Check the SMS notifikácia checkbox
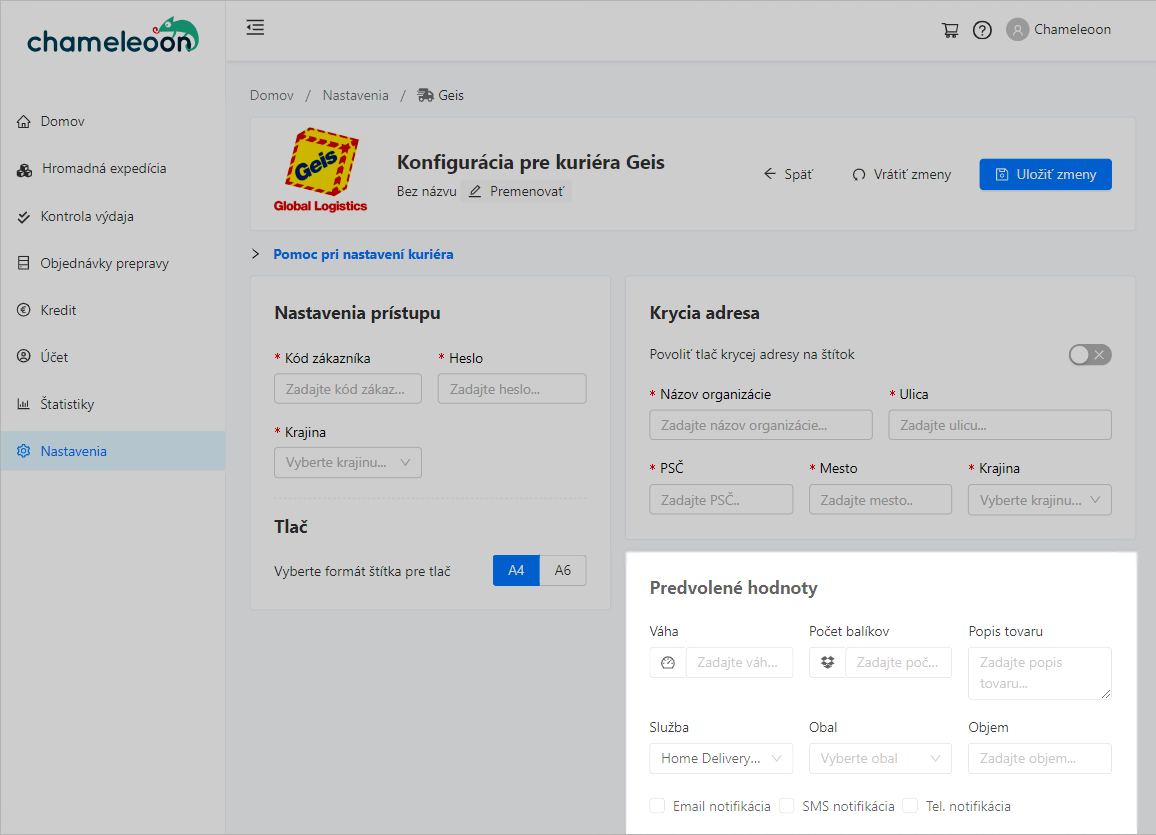The image size is (1156, 835). tap(787, 806)
